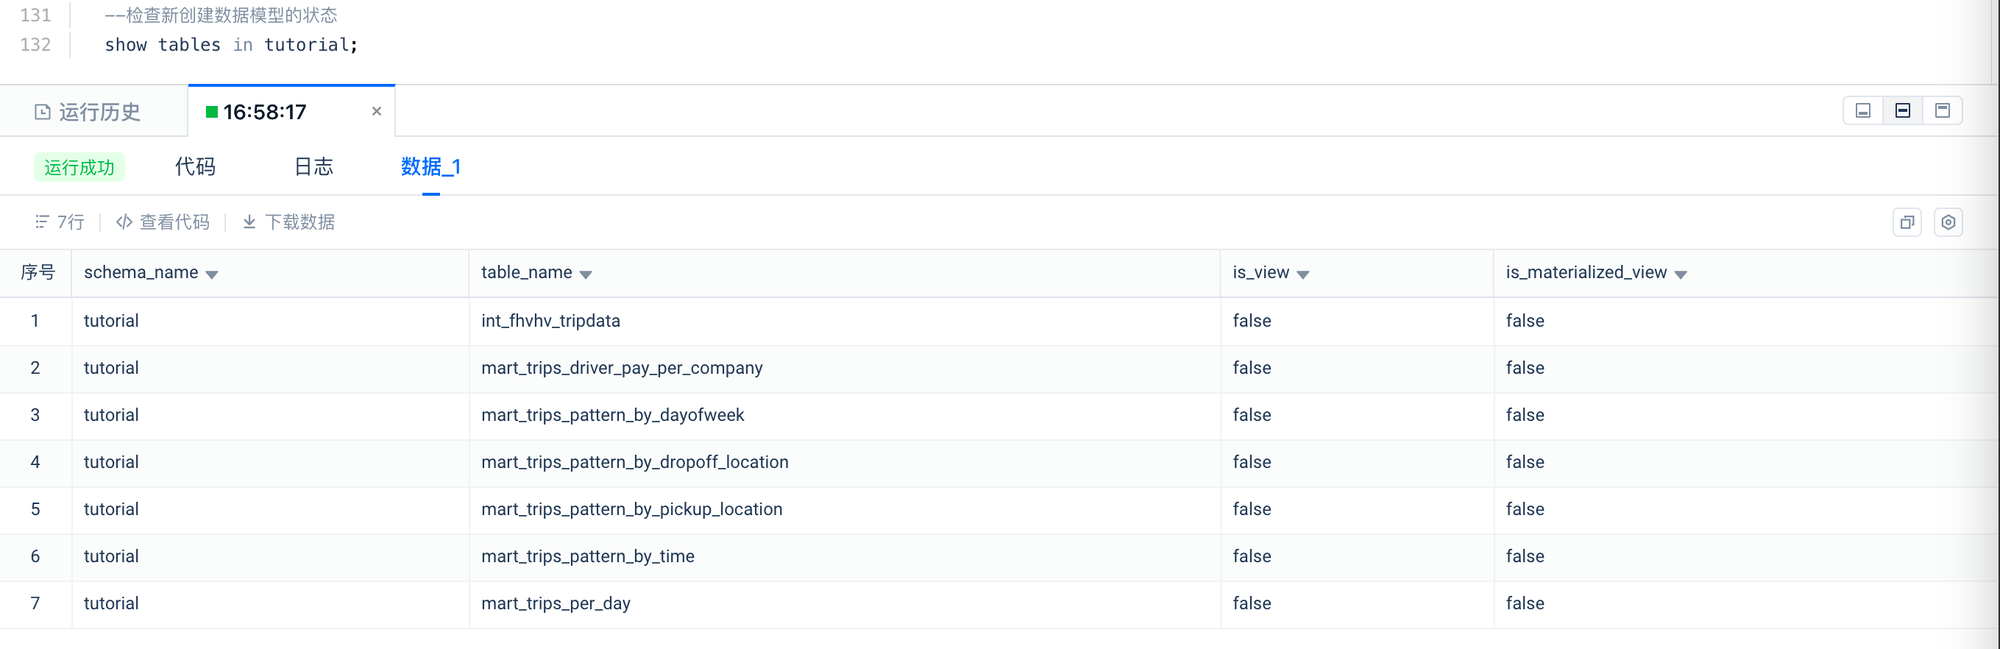Close the 16:58:17 run tab
Viewport: 2000px width, 649px height.
click(x=377, y=111)
